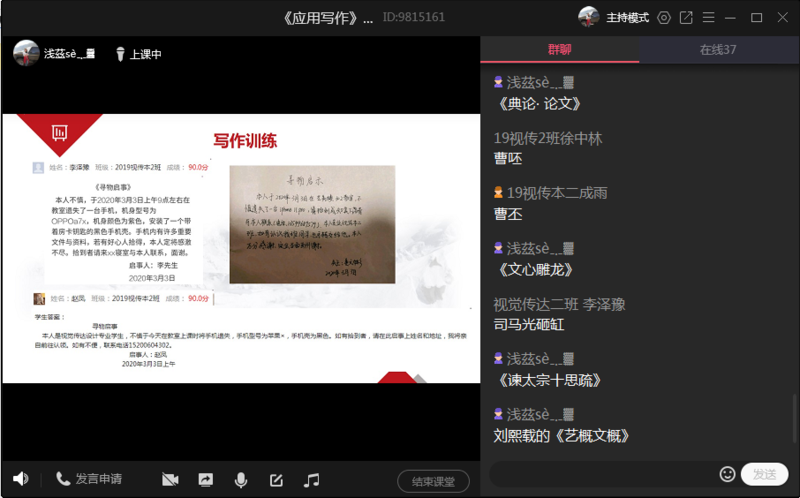
Task: Open settings hexagon icon in title bar
Action: [664, 18]
